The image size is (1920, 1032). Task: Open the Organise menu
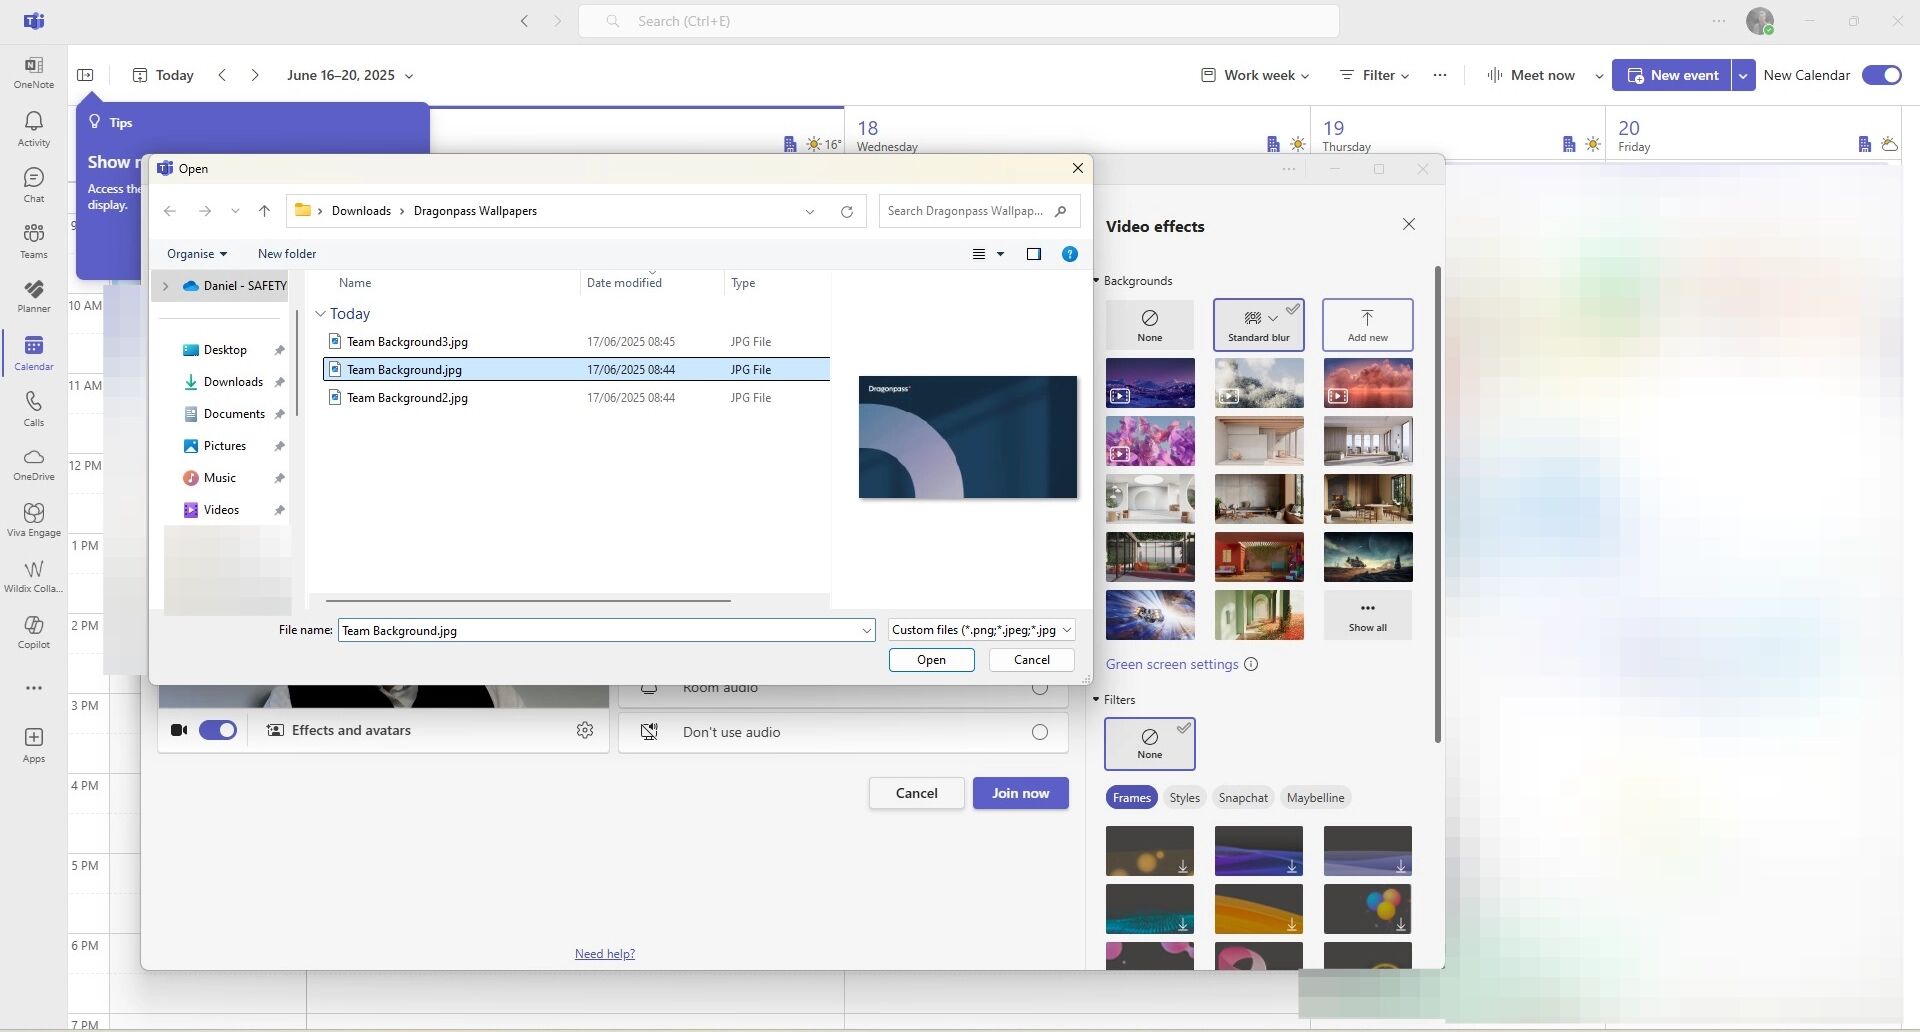[x=196, y=254]
